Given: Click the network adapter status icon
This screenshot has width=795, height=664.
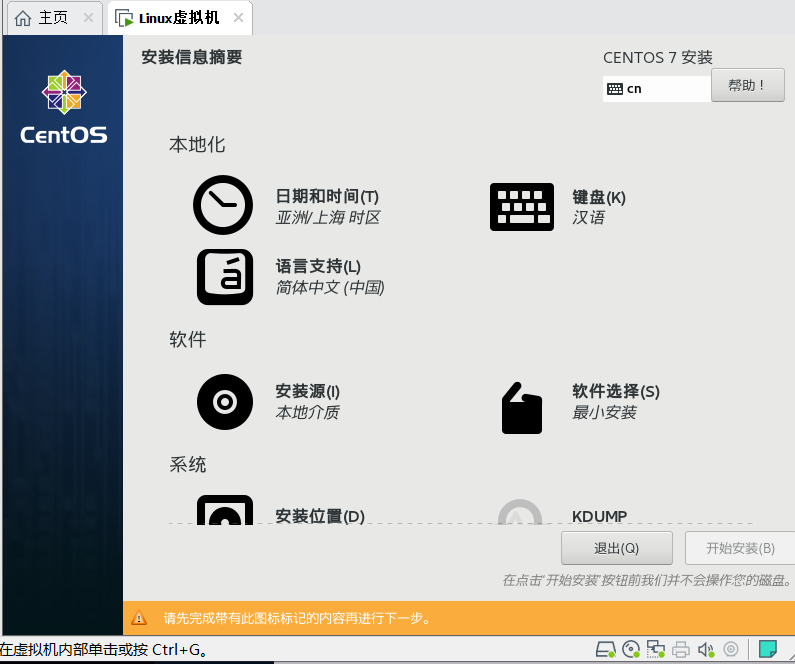Looking at the screenshot, I should tap(656, 649).
